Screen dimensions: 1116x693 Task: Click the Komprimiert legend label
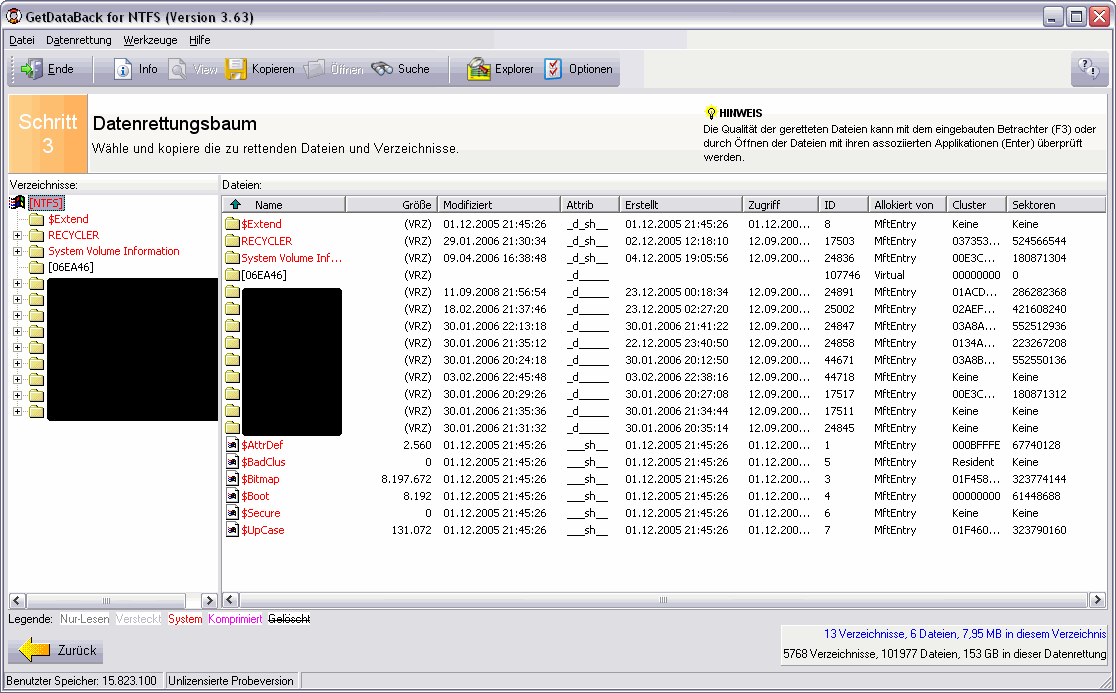tap(235, 619)
